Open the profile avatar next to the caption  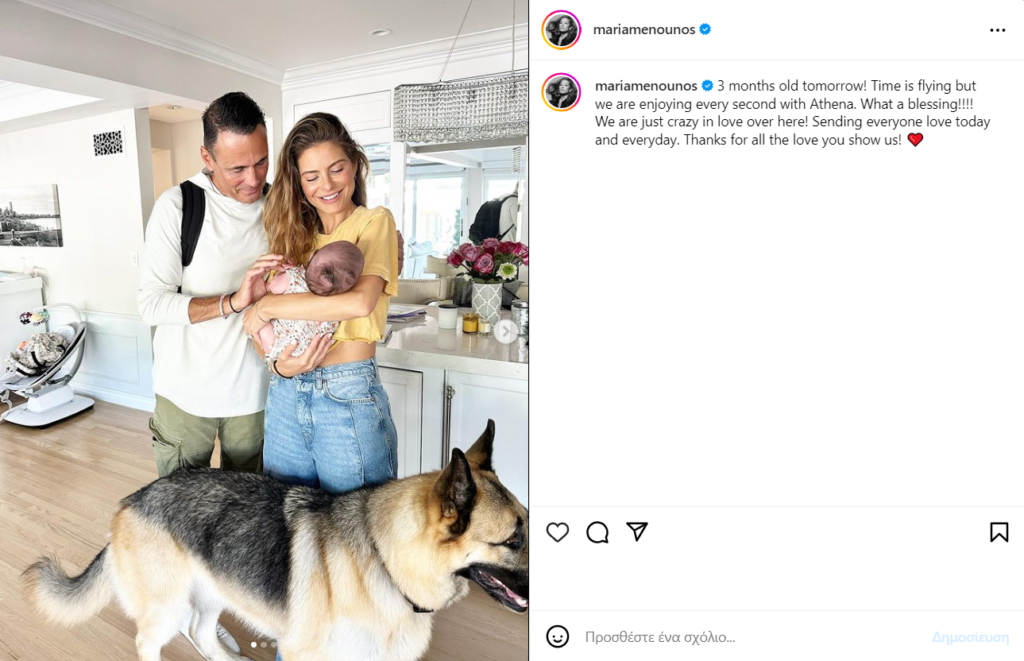point(561,92)
